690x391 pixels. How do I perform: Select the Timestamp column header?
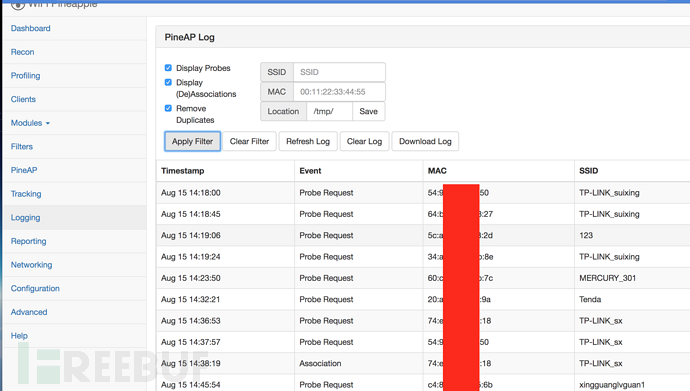[183, 171]
